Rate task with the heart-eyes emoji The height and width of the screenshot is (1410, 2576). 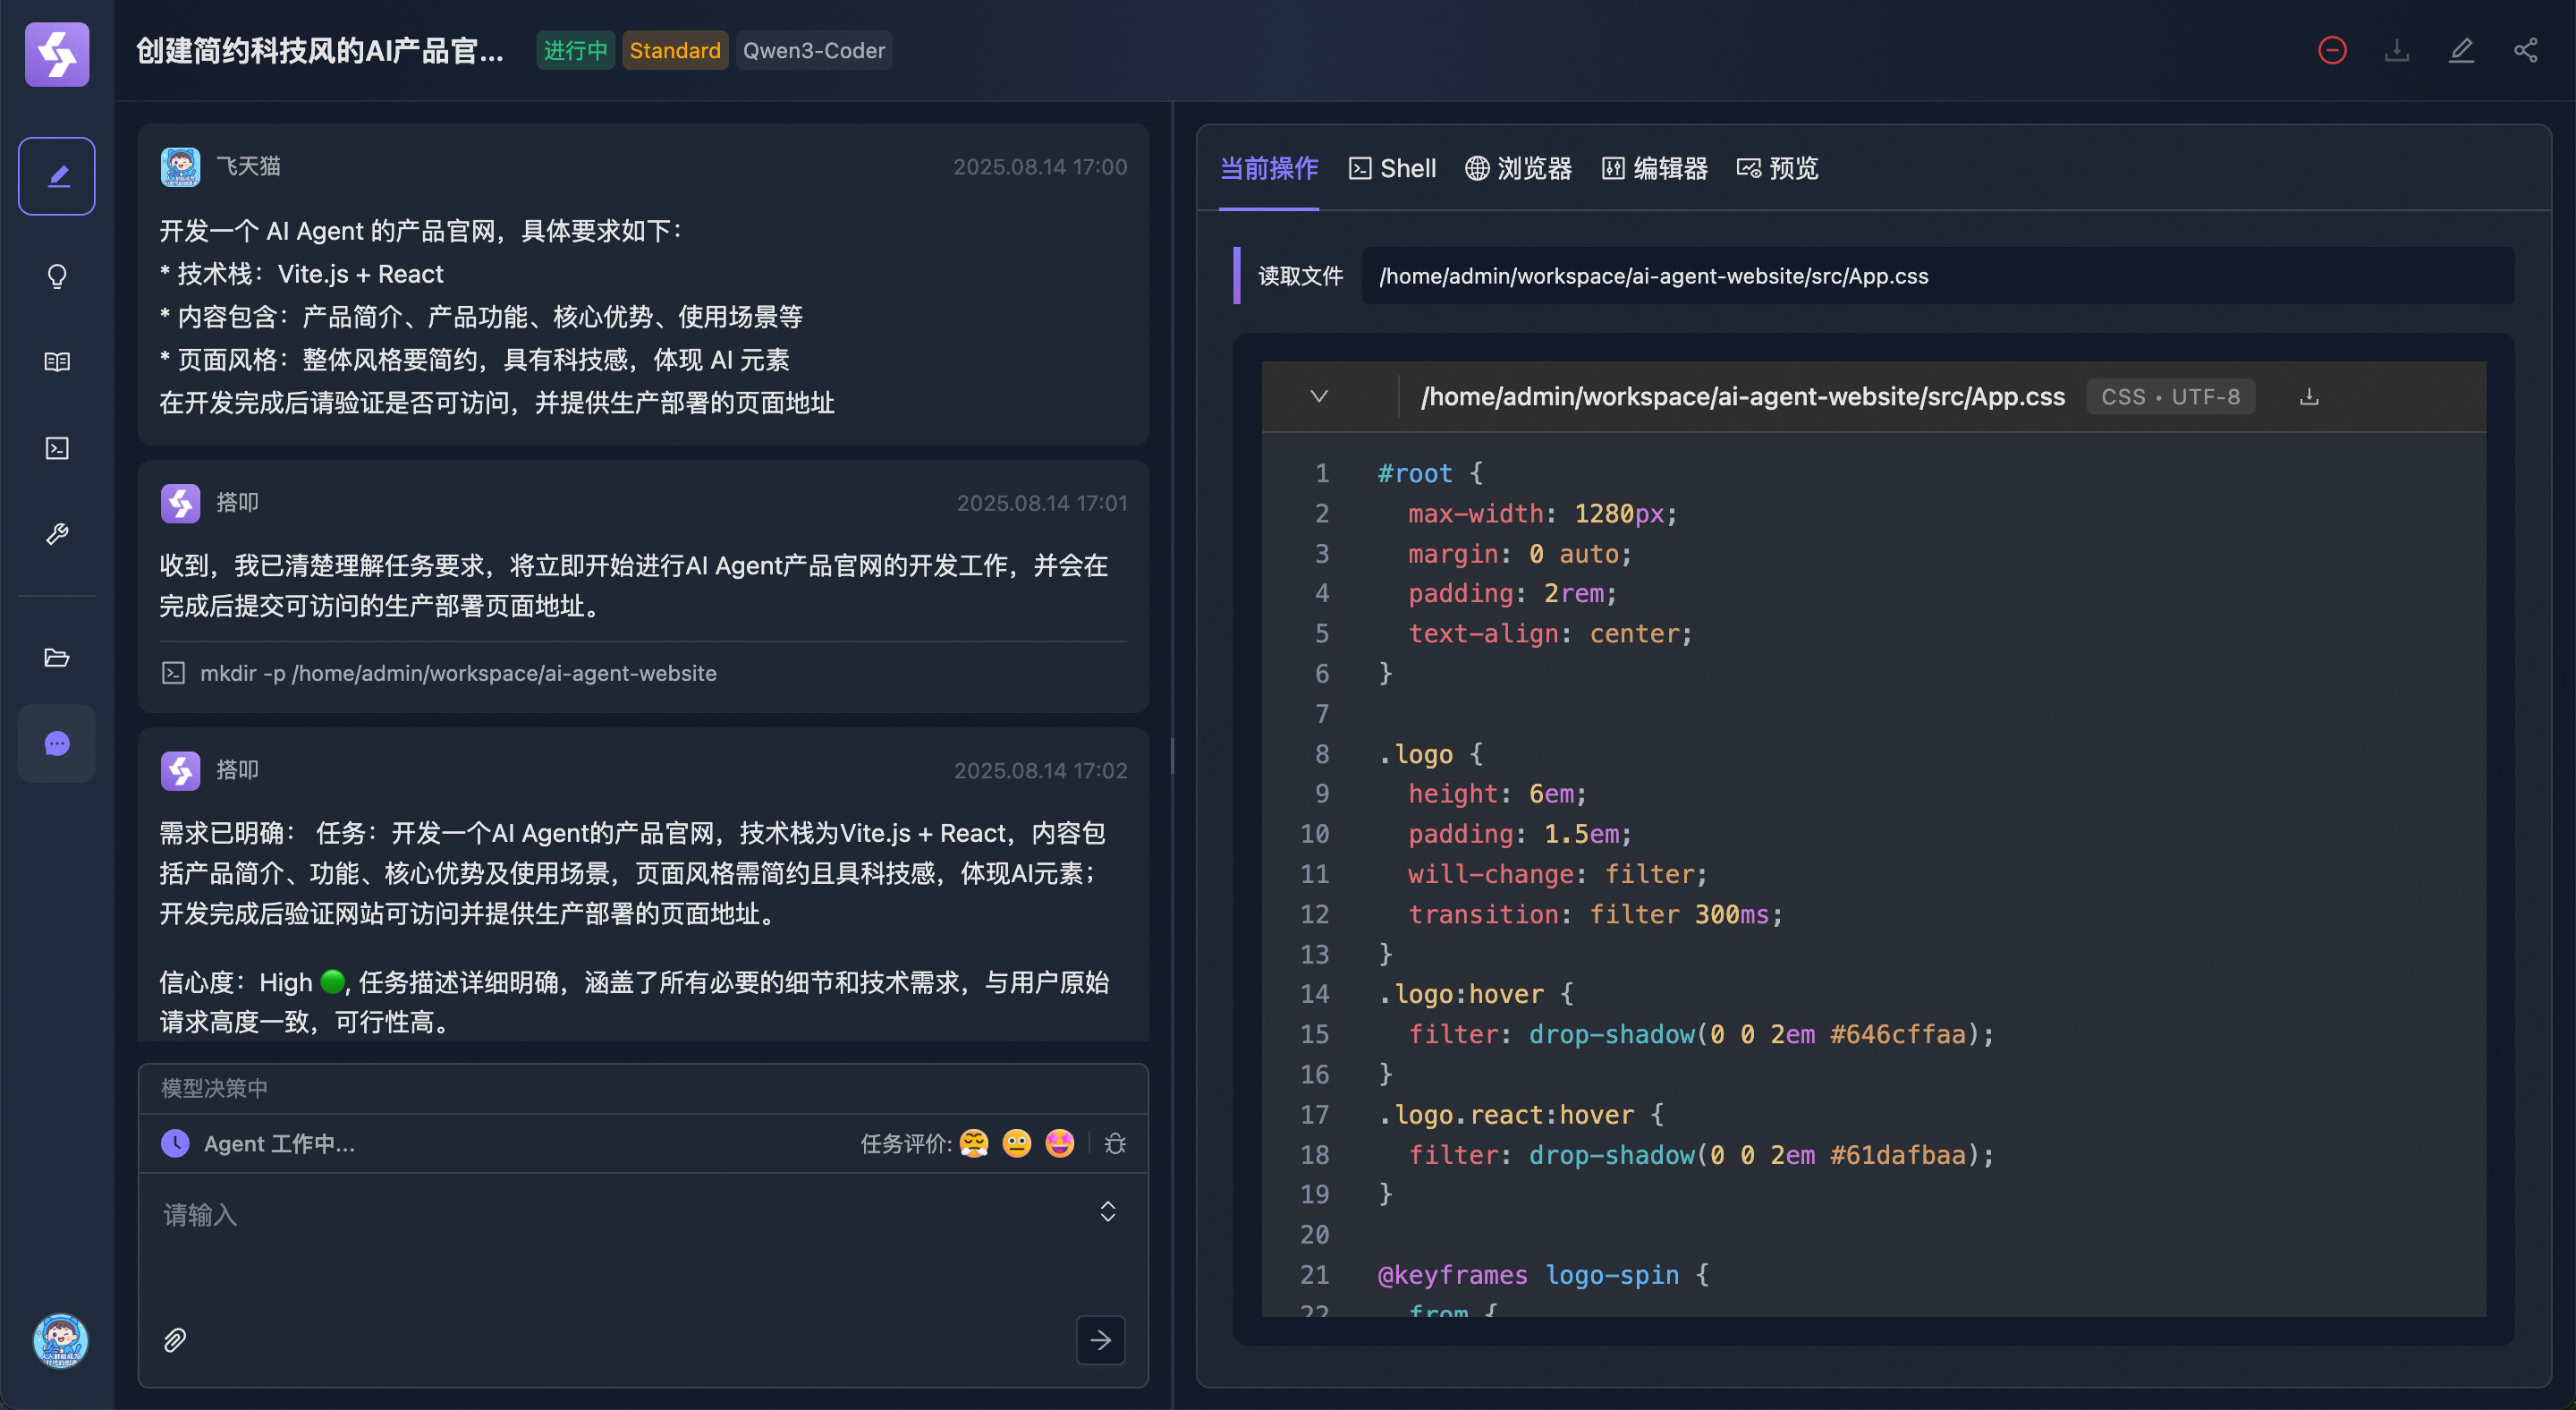[1059, 1143]
